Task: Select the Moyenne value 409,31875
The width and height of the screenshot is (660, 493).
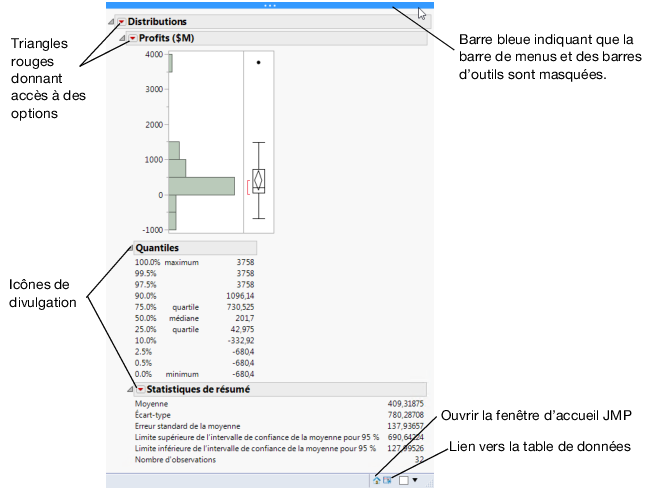Action: coord(406,404)
